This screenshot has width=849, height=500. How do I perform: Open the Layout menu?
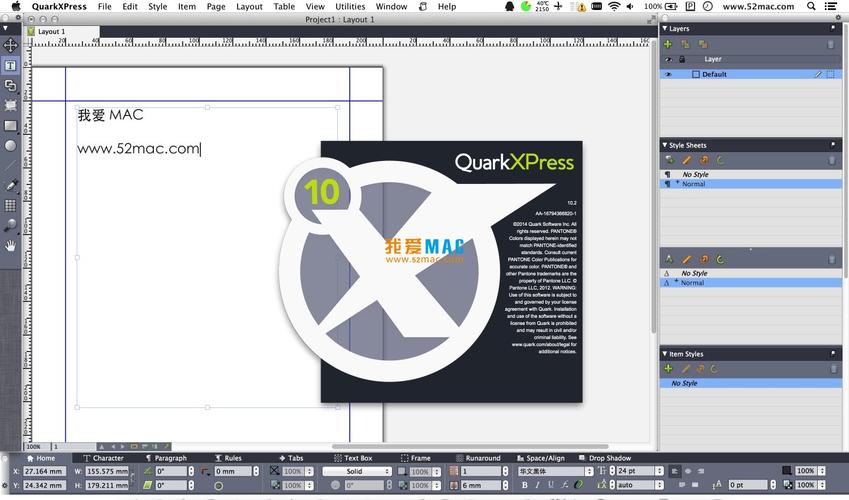click(x=249, y=7)
